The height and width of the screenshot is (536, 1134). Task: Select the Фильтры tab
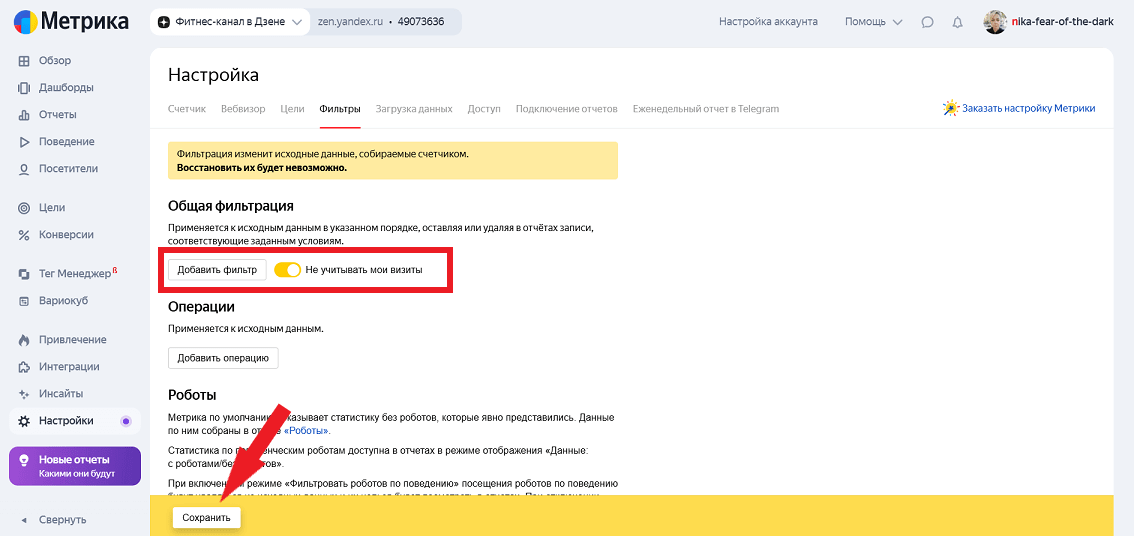point(340,109)
